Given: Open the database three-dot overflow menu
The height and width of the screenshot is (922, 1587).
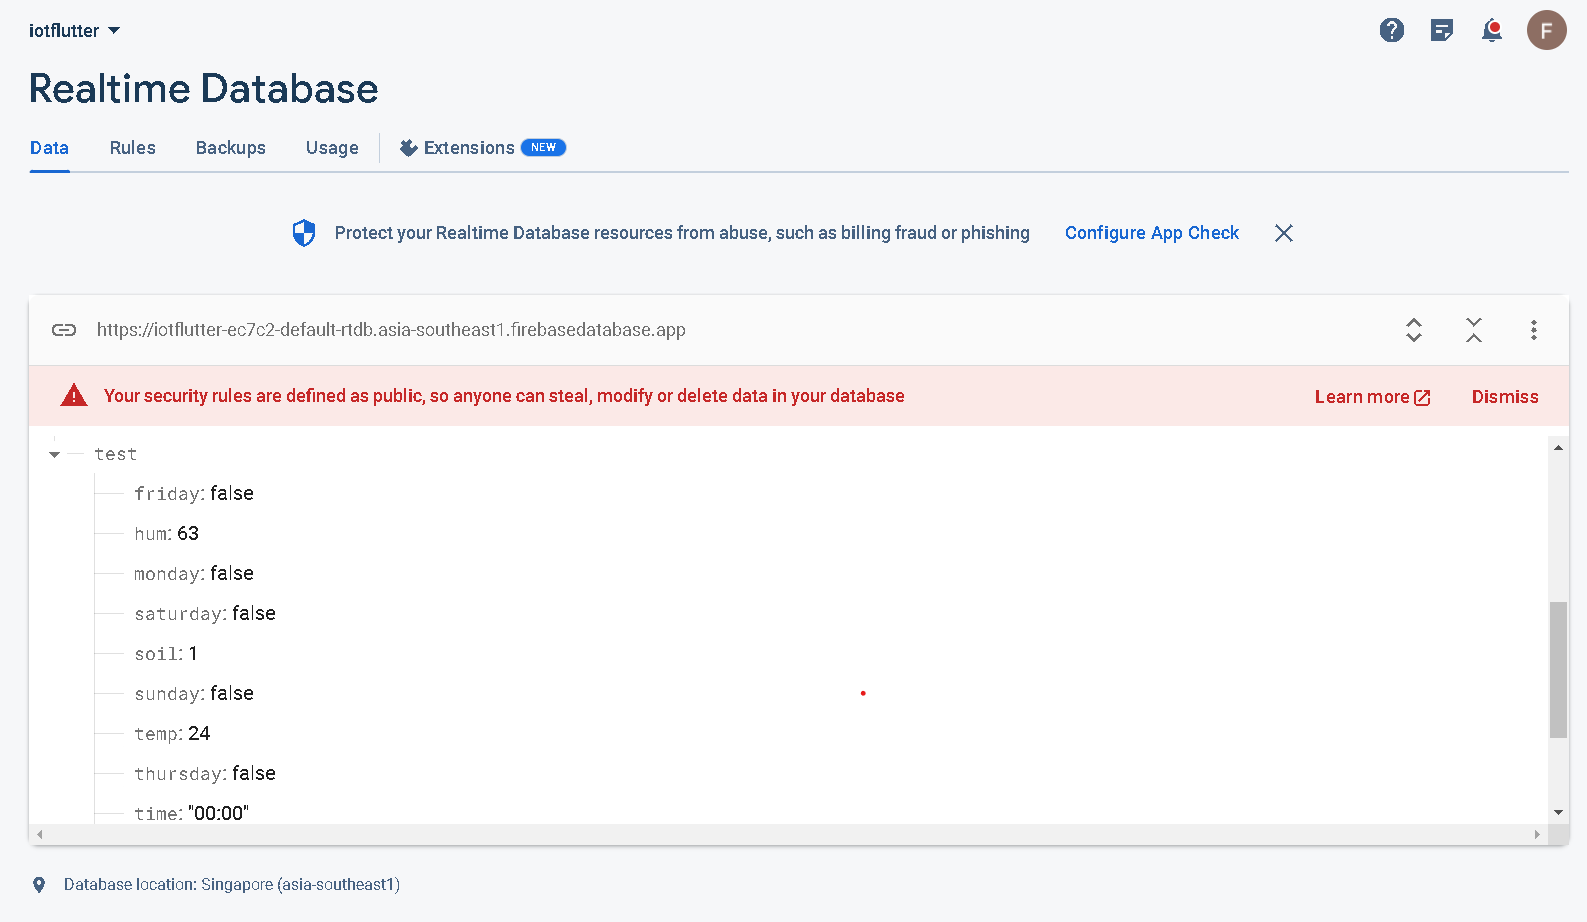Looking at the screenshot, I should click(x=1534, y=330).
